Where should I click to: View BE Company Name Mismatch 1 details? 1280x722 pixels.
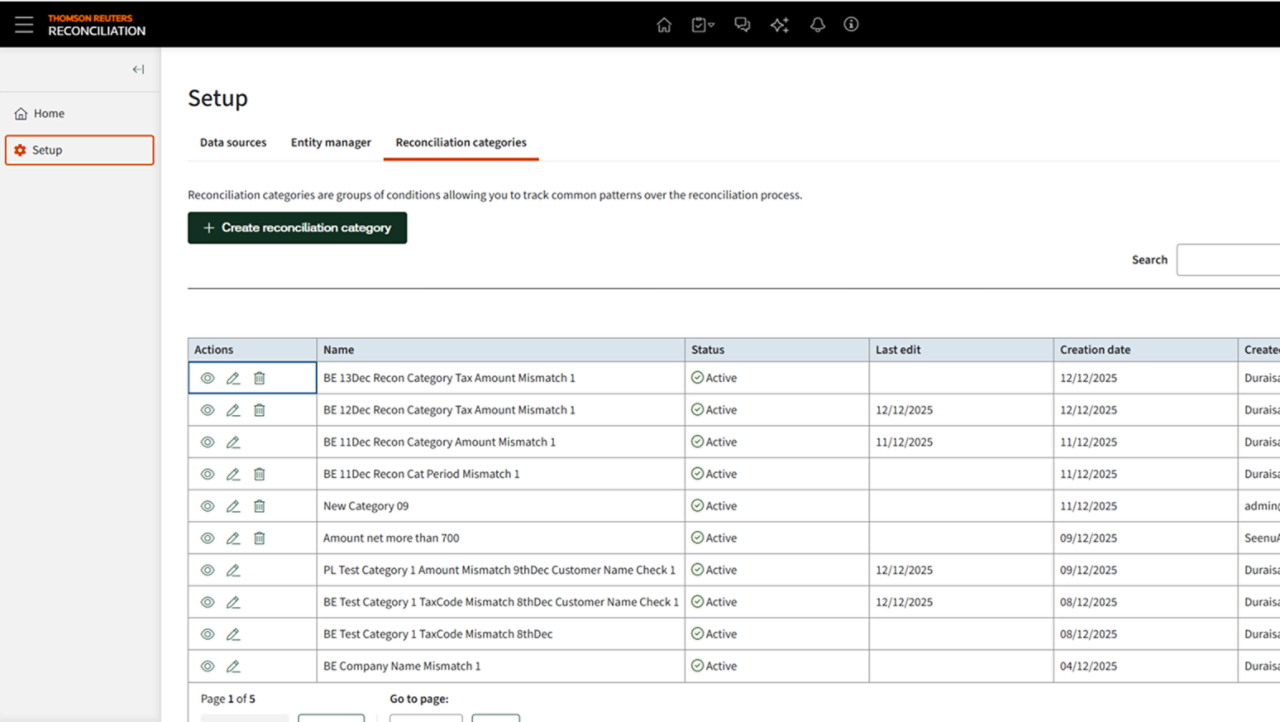(x=208, y=666)
